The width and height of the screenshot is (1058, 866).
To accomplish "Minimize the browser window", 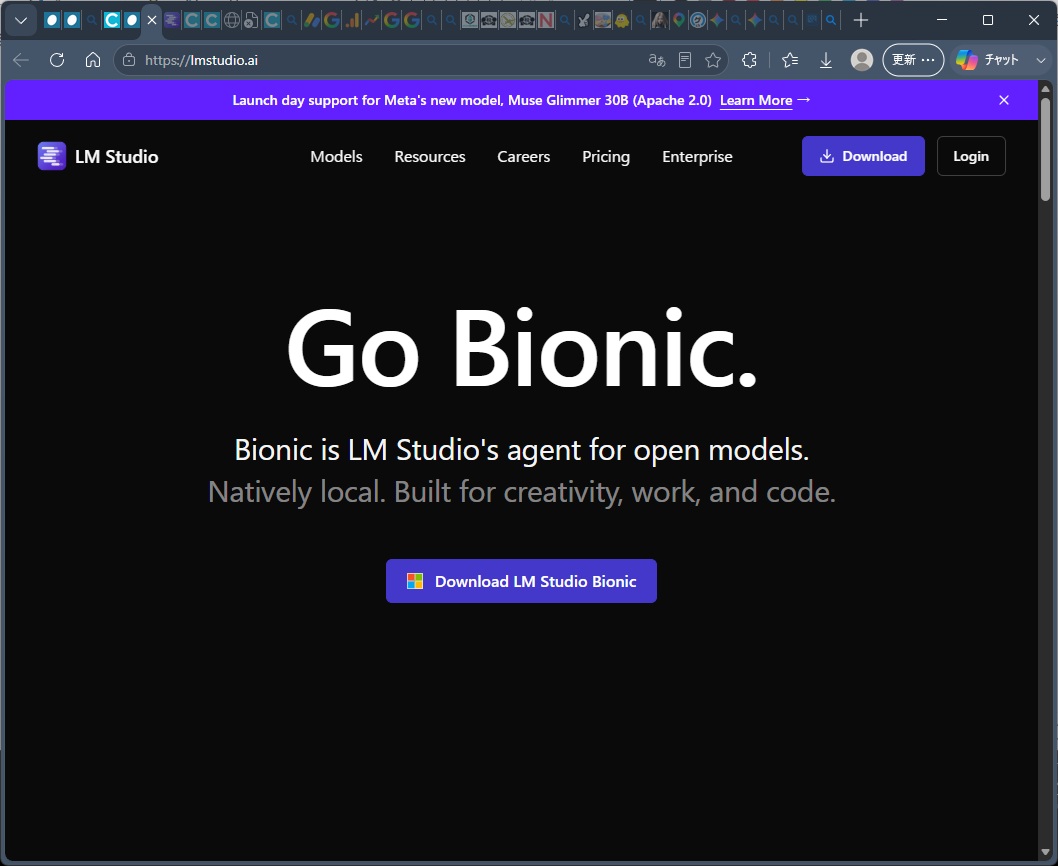I will pyautogui.click(x=942, y=20).
